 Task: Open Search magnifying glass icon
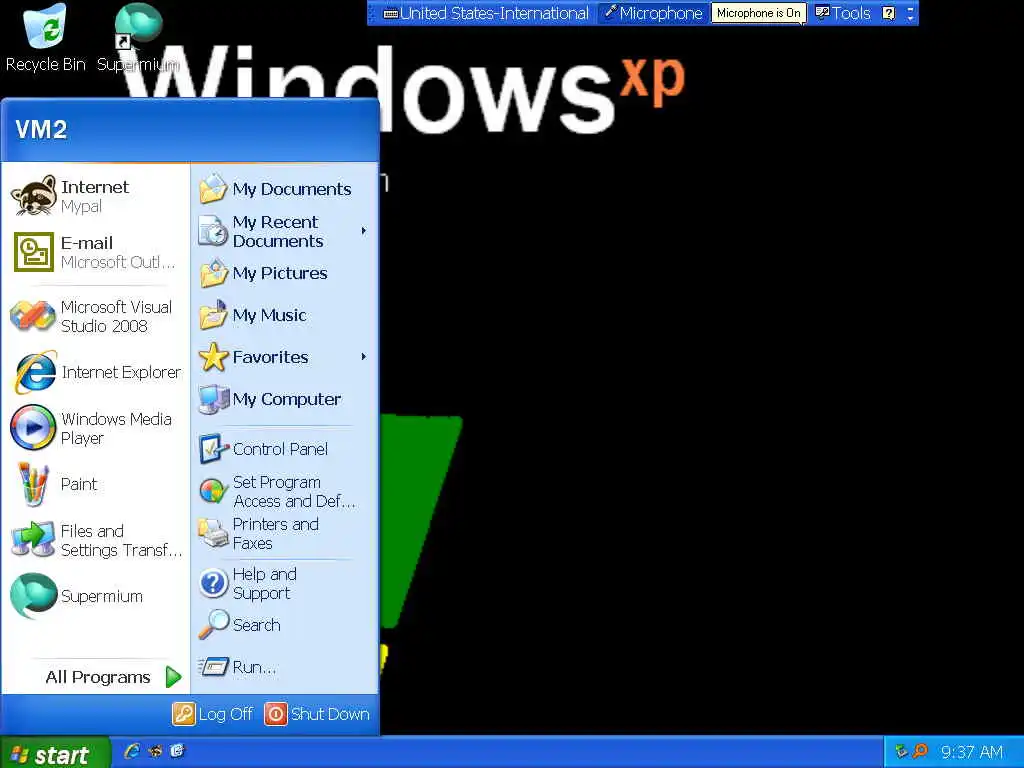click(213, 625)
